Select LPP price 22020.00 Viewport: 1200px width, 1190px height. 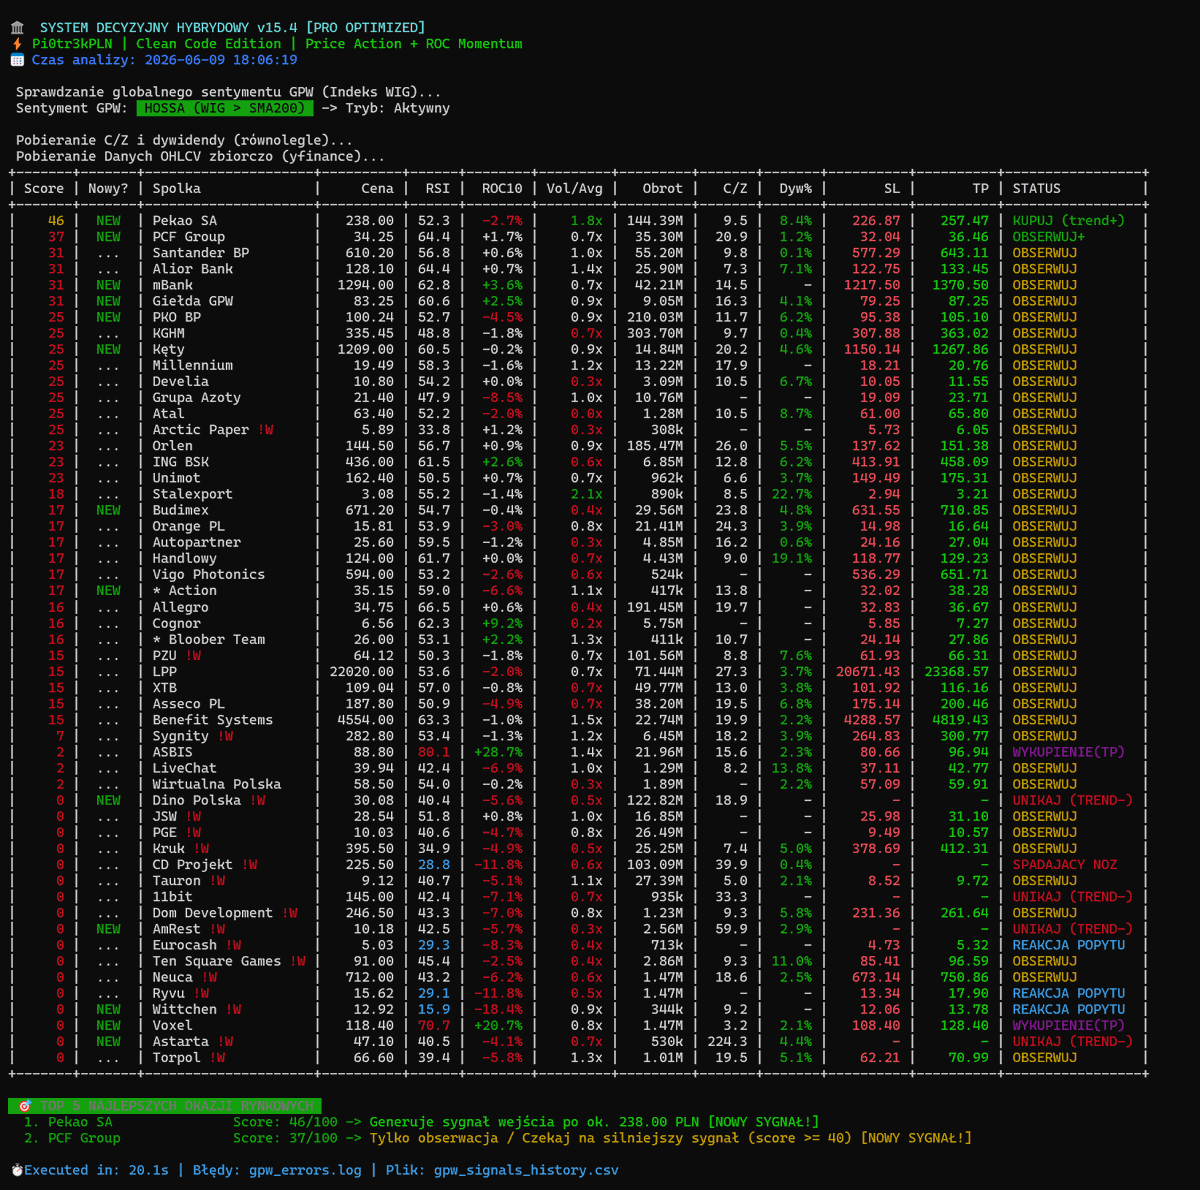point(362,672)
